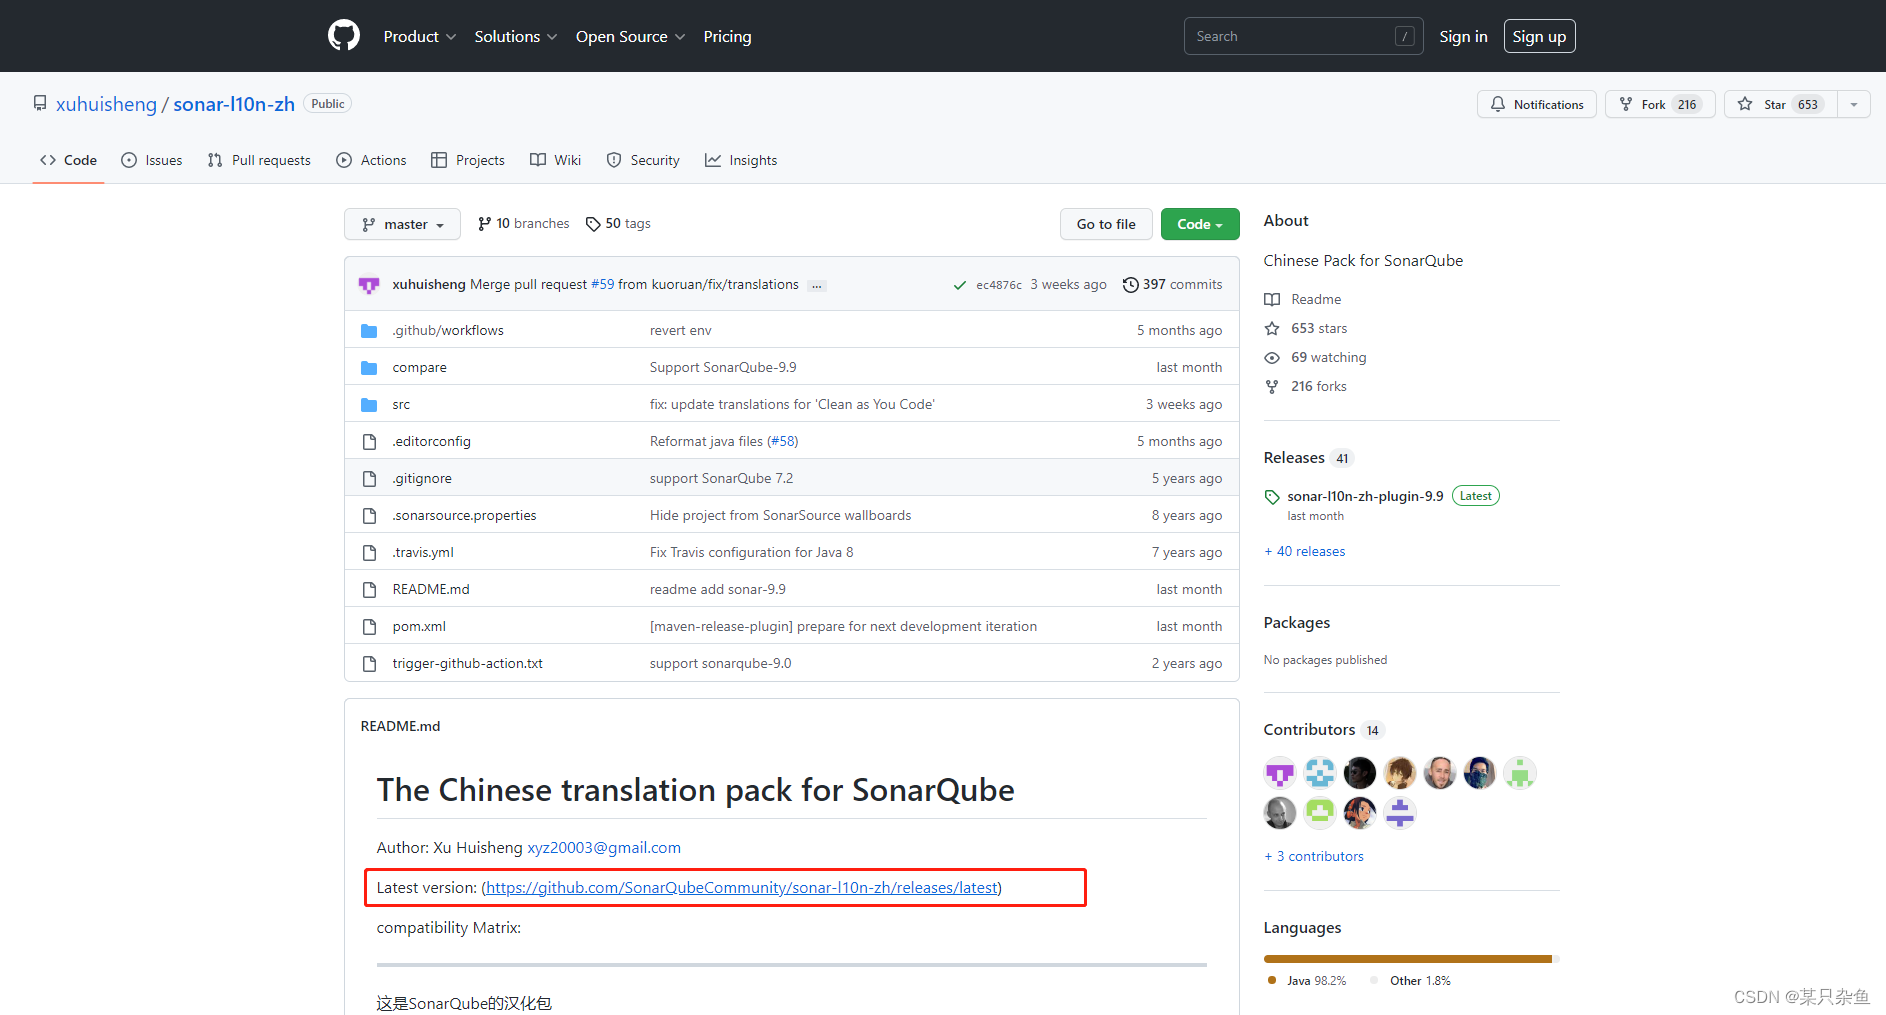1886x1015 pixels.
Task: Click the eye icon beside 69 watching
Action: point(1272,357)
